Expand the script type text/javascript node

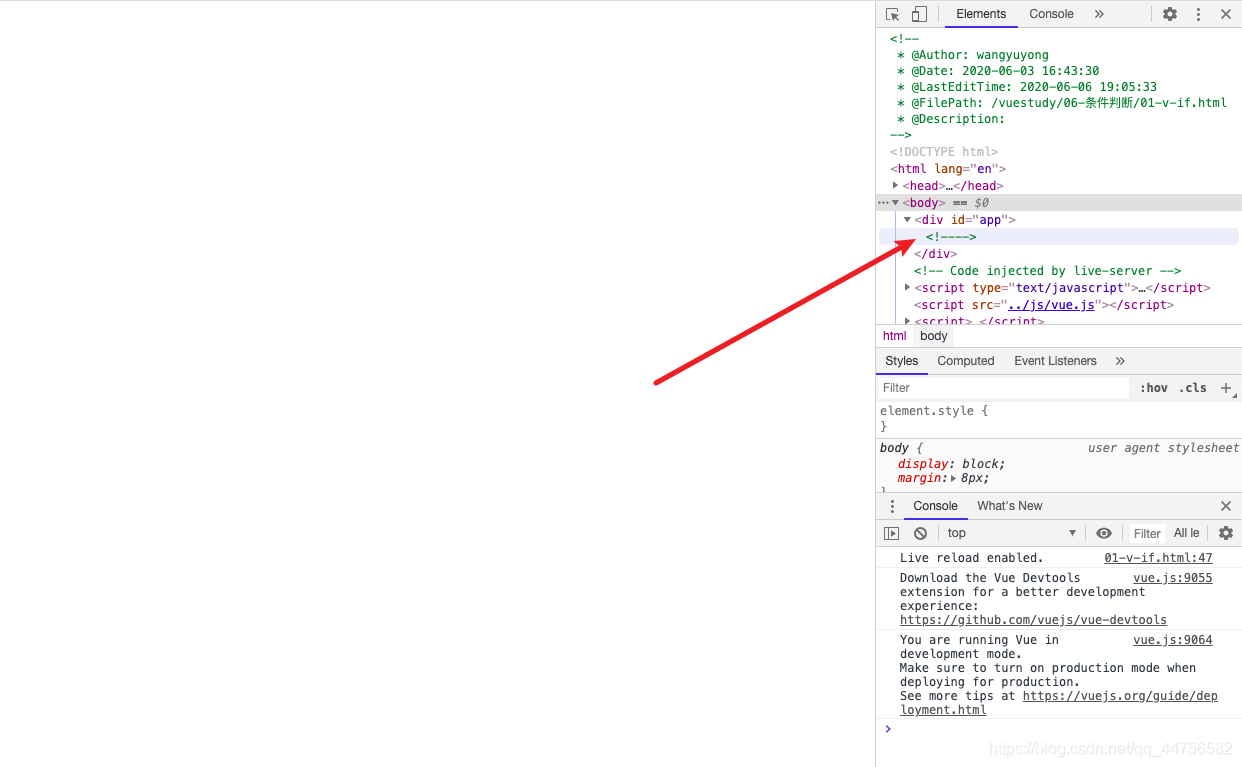coord(907,287)
